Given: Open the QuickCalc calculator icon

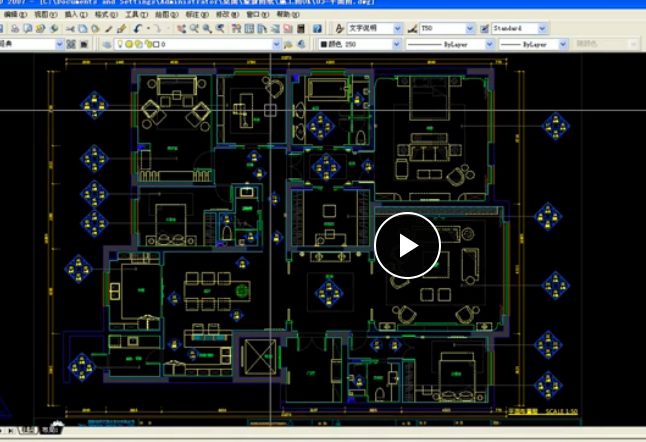Looking at the screenshot, I should (301, 29).
